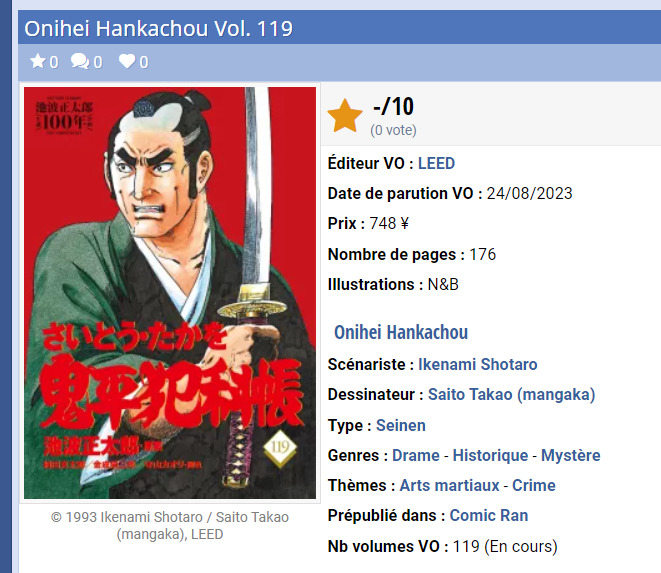Click the cover copyright caption text
The width and height of the screenshot is (661, 573).
pos(170,525)
